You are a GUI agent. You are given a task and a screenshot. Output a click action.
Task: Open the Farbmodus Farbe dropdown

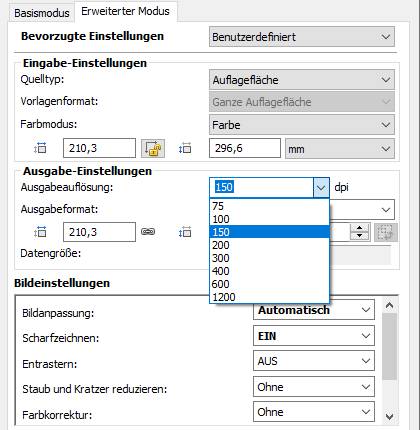click(302, 125)
